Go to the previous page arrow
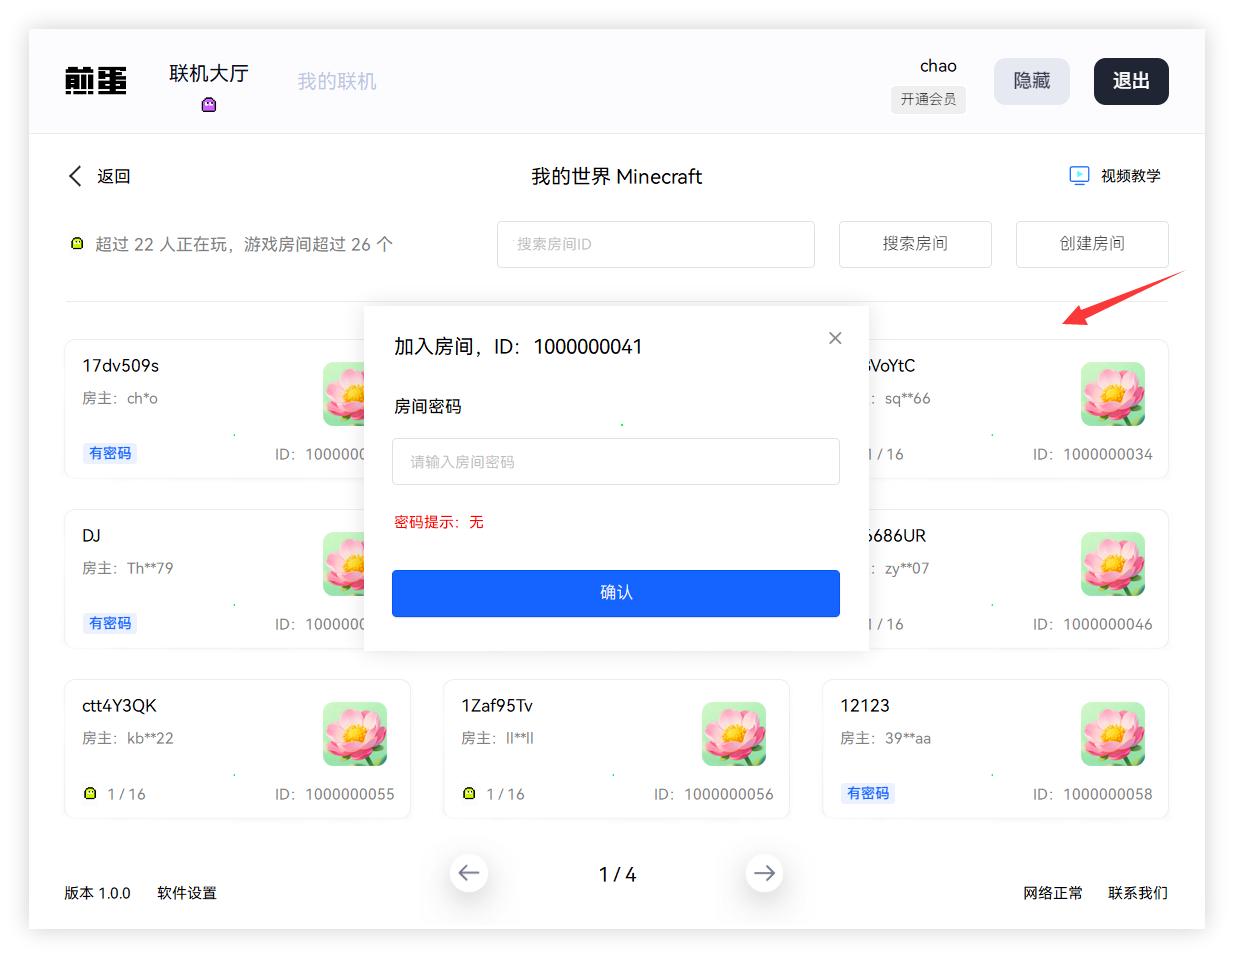 click(469, 873)
